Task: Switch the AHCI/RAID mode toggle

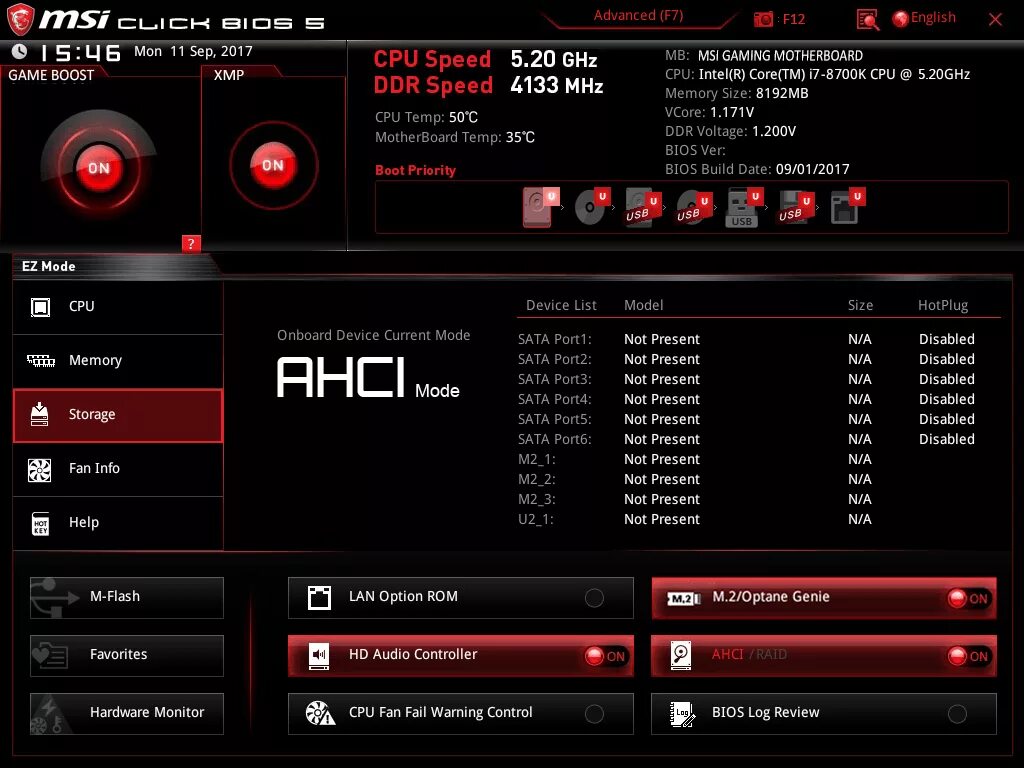Action: 968,656
